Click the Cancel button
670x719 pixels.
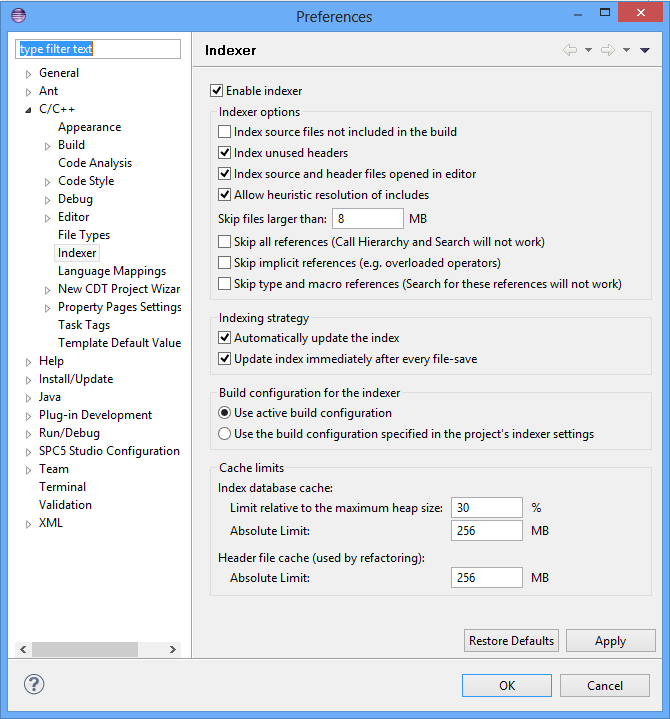click(x=605, y=686)
